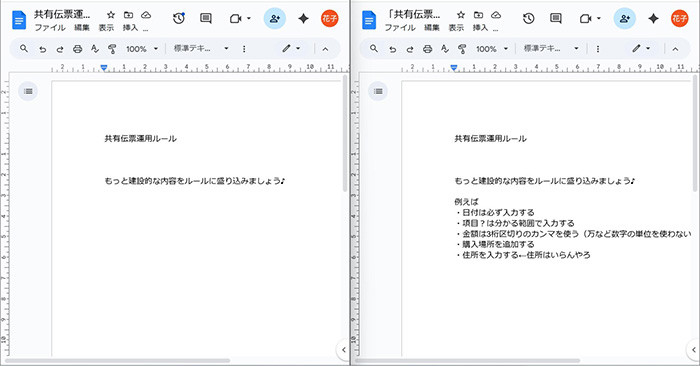The width and height of the screenshot is (700, 366).
Task: Open editing mode pencil dropdown in right window
Action: click(641, 48)
